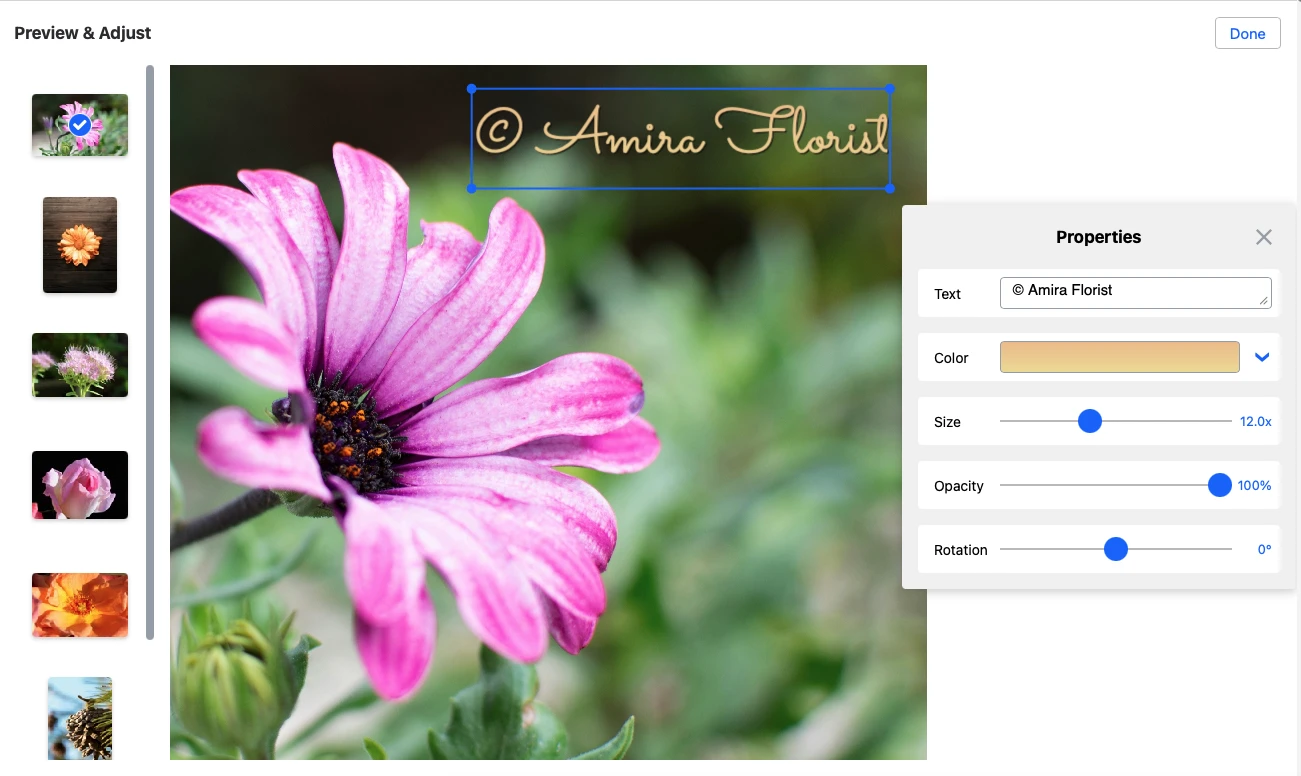Select the orange poppy thumbnail
Screen dimensions: 1301x776
tap(80, 605)
